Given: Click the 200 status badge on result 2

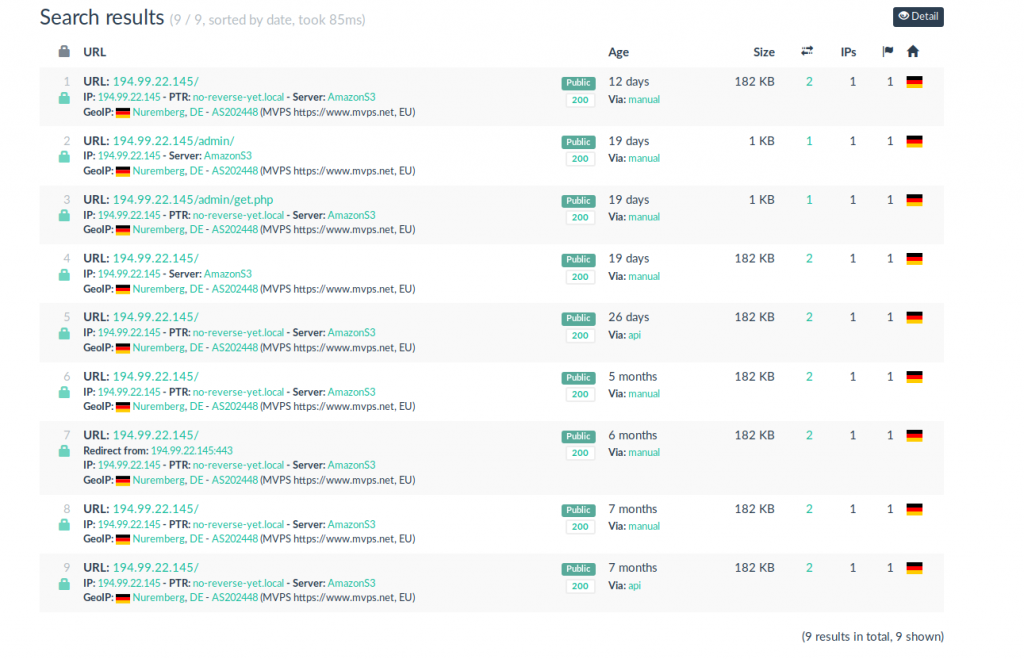Looking at the screenshot, I should pyautogui.click(x=580, y=159).
